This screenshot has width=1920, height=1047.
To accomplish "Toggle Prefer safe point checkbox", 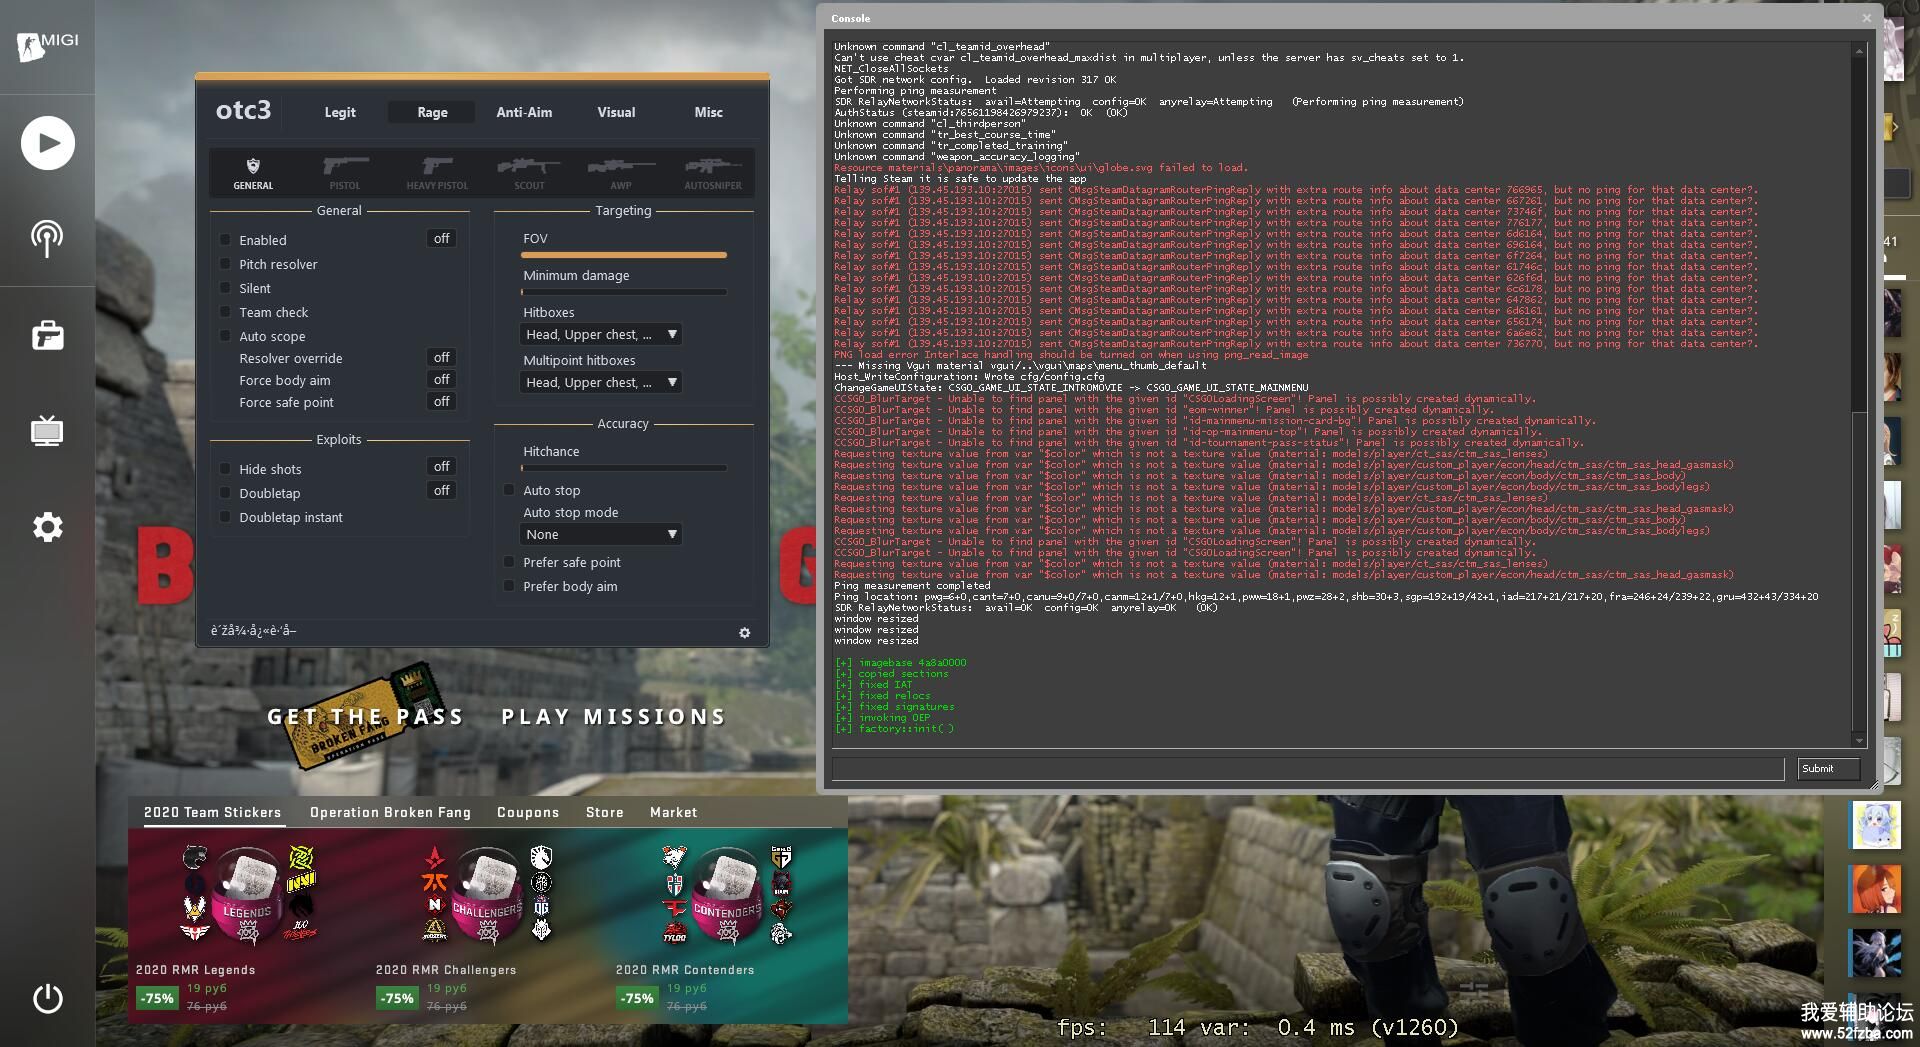I will [509, 562].
